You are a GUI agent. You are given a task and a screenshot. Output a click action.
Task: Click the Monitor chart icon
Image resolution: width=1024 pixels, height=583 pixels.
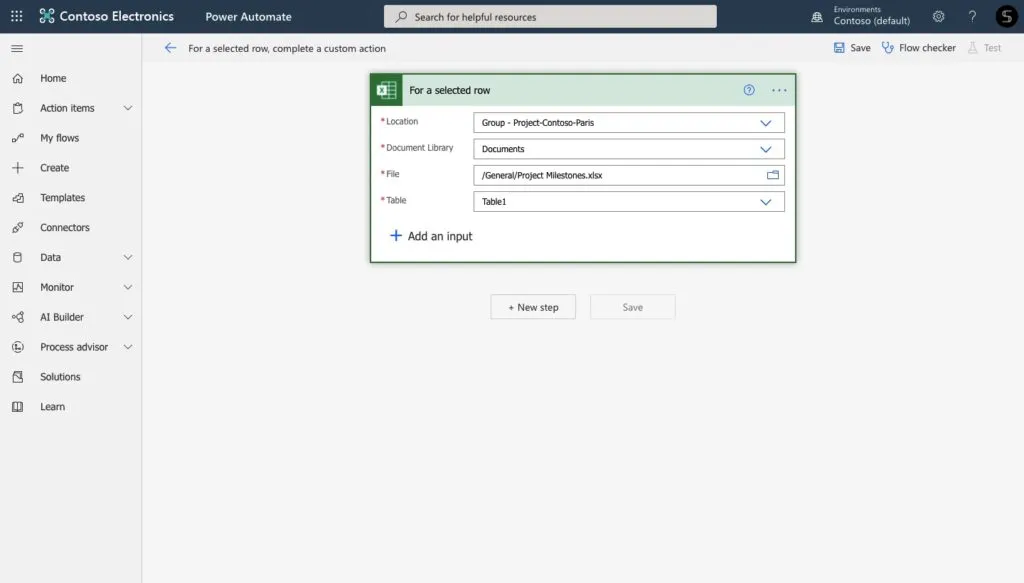point(18,287)
